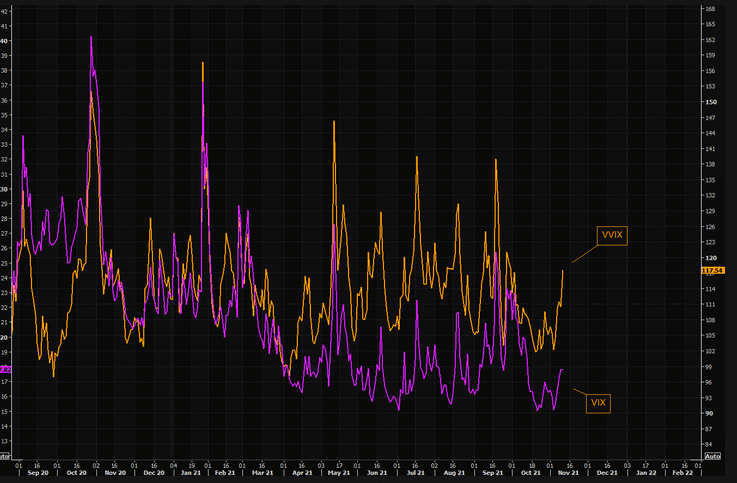Click the purple VIX last-value tag on left axis
Viewport: 737px width, 483px height.
click(6, 369)
